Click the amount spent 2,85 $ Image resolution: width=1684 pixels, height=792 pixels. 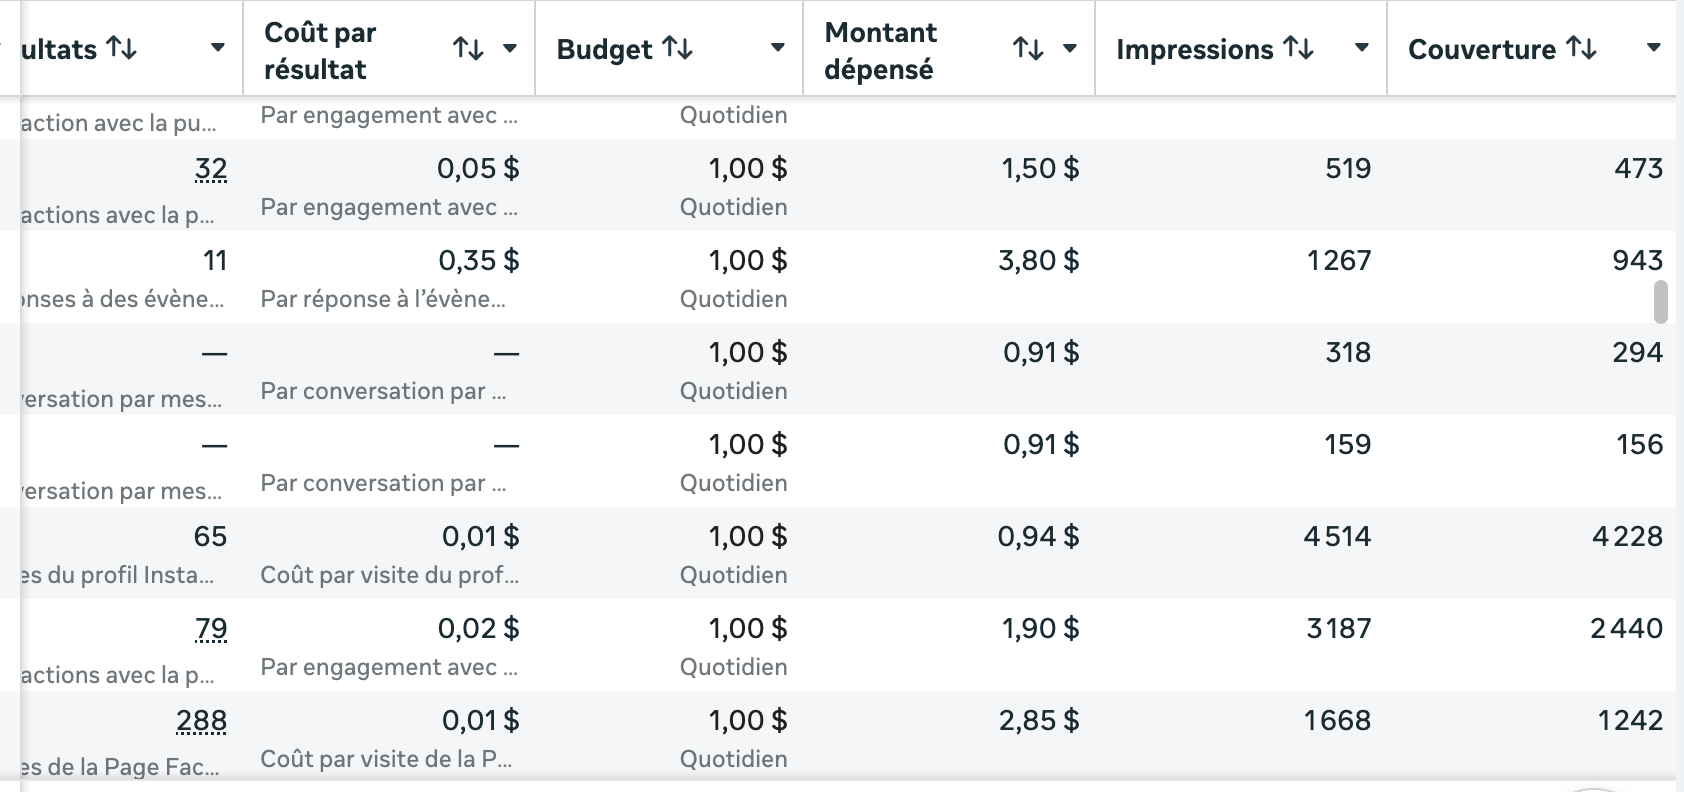1039,721
